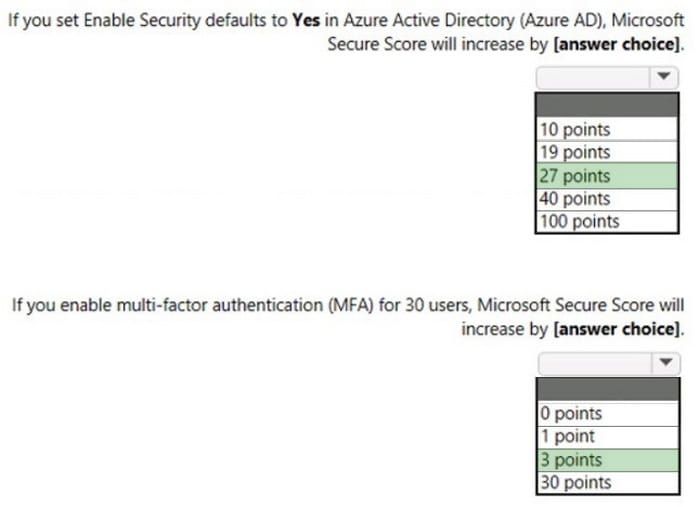700x507 pixels.
Task: Select the 1 point option
Action: 608,437
